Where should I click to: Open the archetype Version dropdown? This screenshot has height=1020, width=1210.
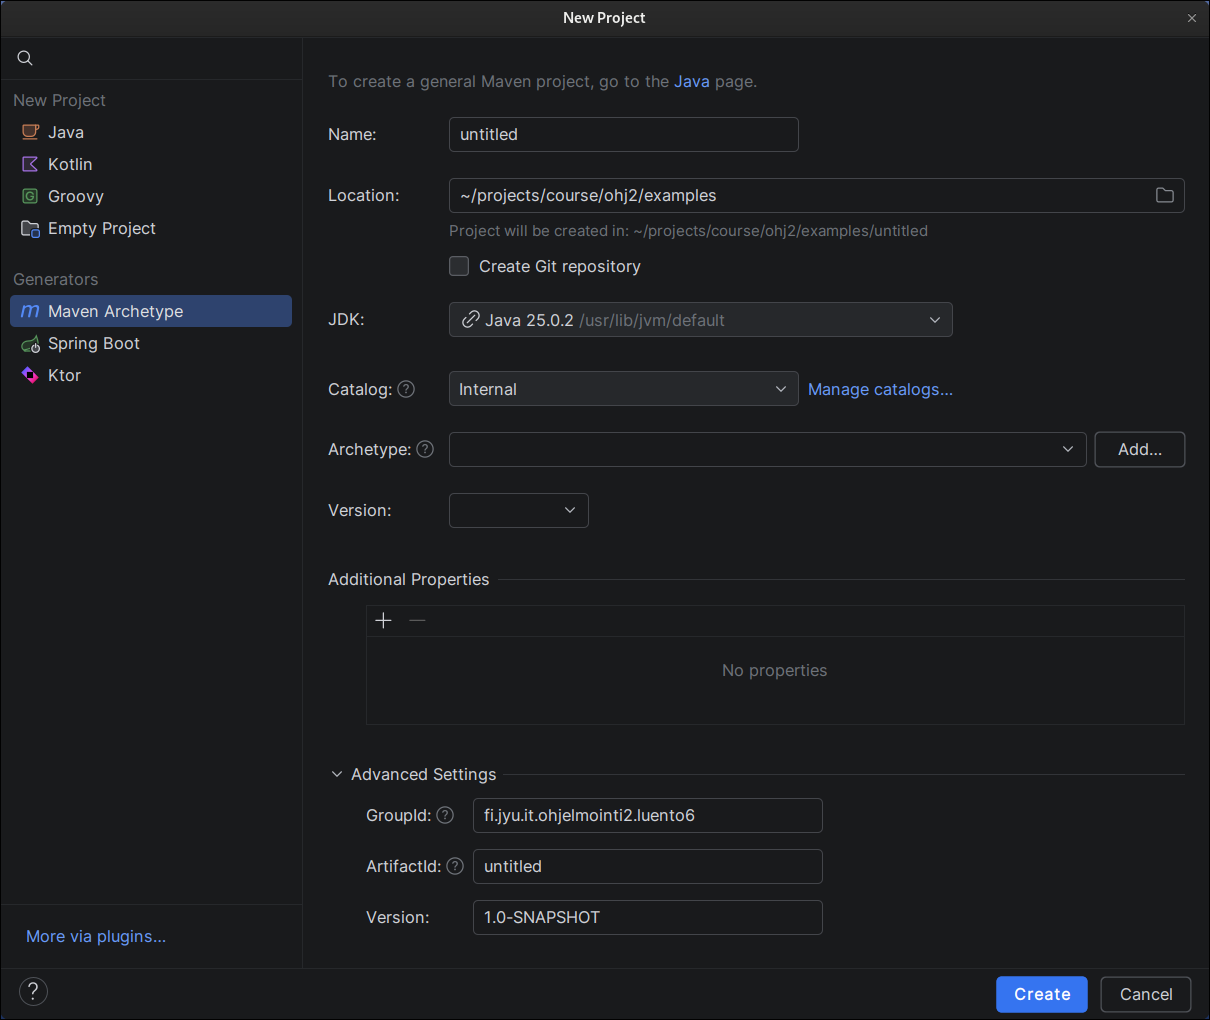518,510
